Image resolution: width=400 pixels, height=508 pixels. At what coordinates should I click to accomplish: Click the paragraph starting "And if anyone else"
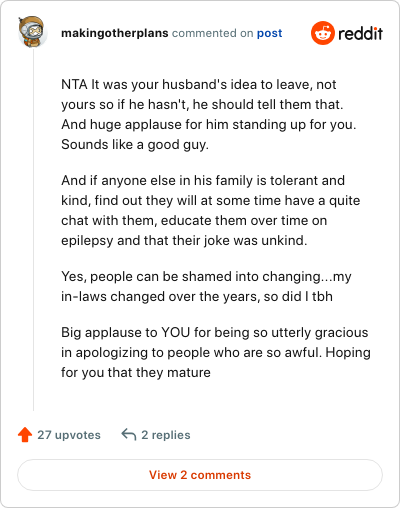pos(211,210)
